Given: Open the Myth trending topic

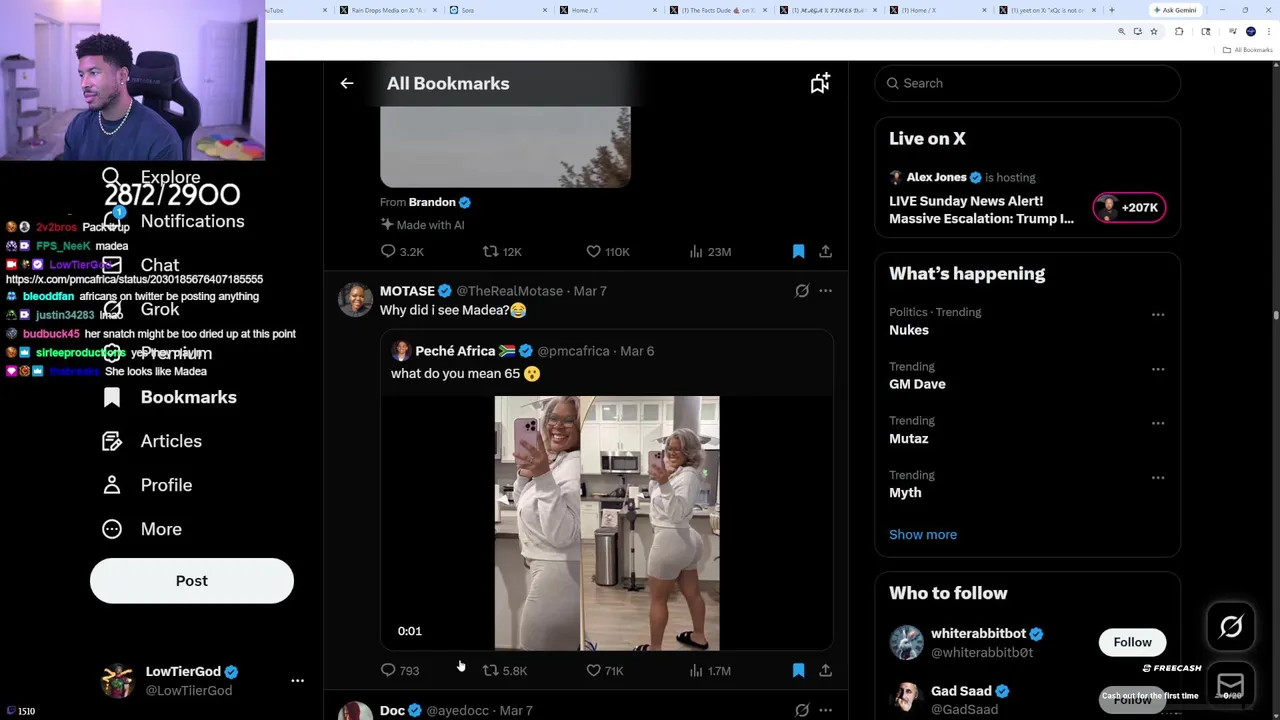Looking at the screenshot, I should 905,492.
